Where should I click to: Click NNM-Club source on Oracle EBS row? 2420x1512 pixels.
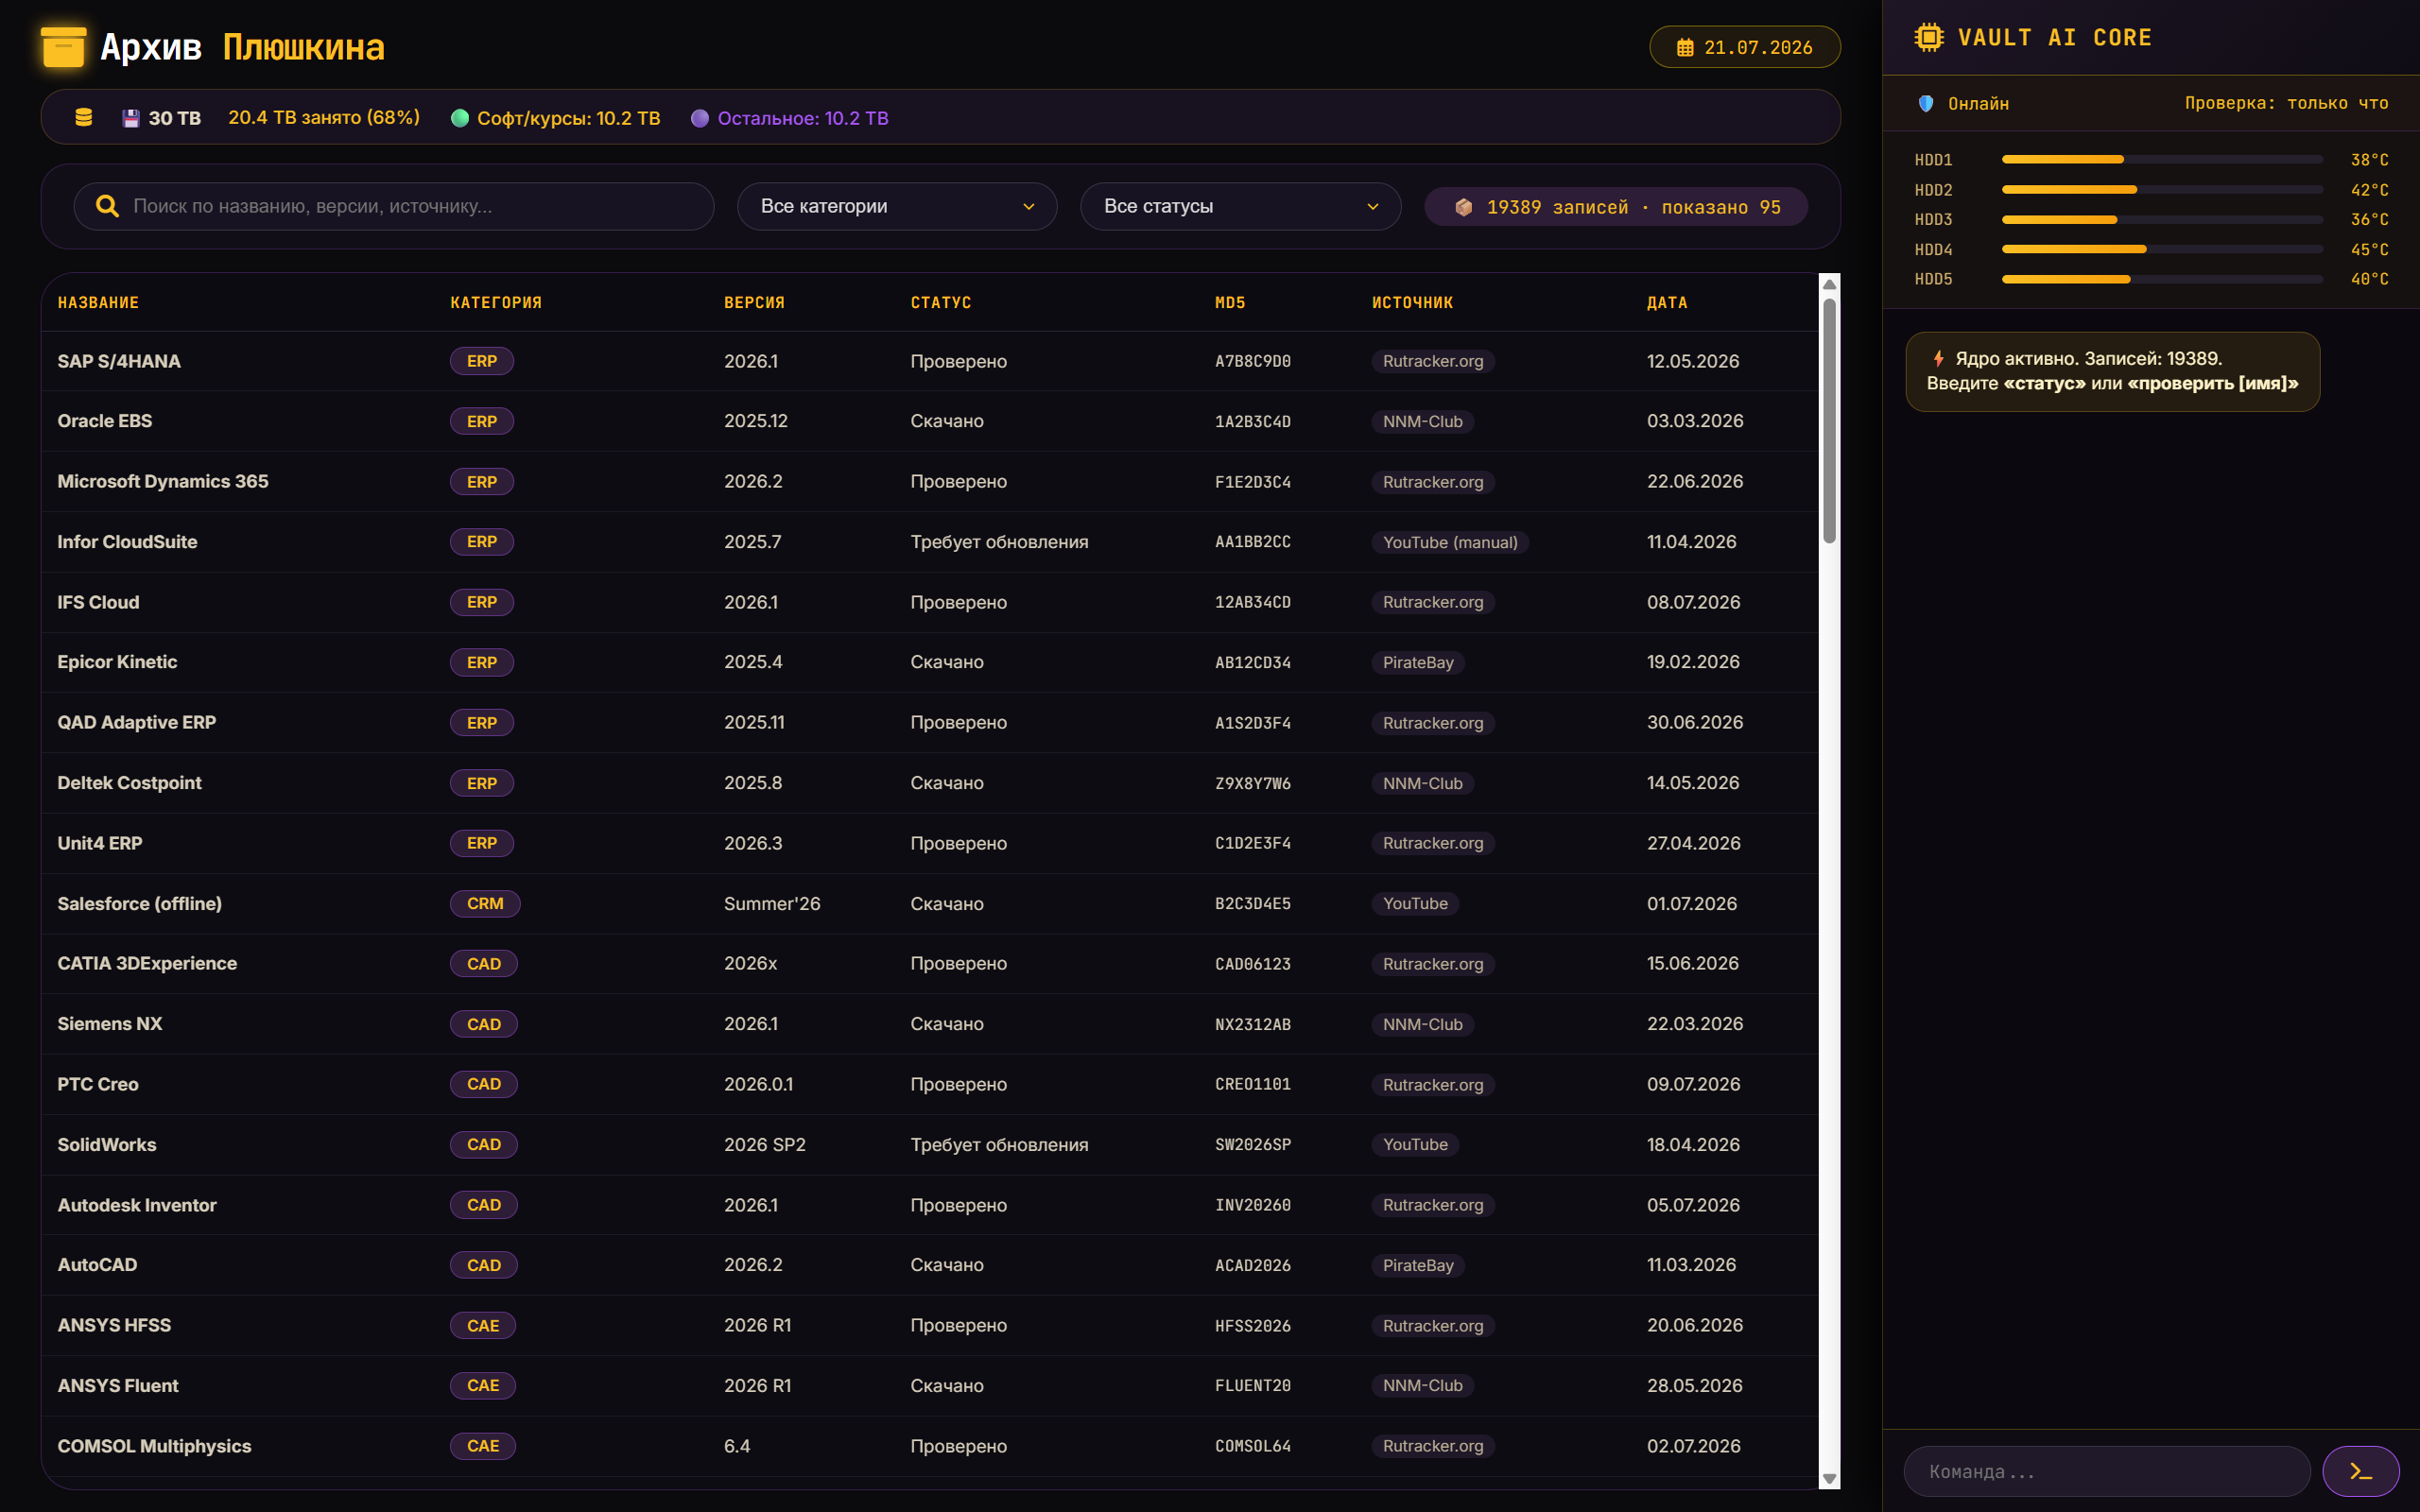(1423, 421)
